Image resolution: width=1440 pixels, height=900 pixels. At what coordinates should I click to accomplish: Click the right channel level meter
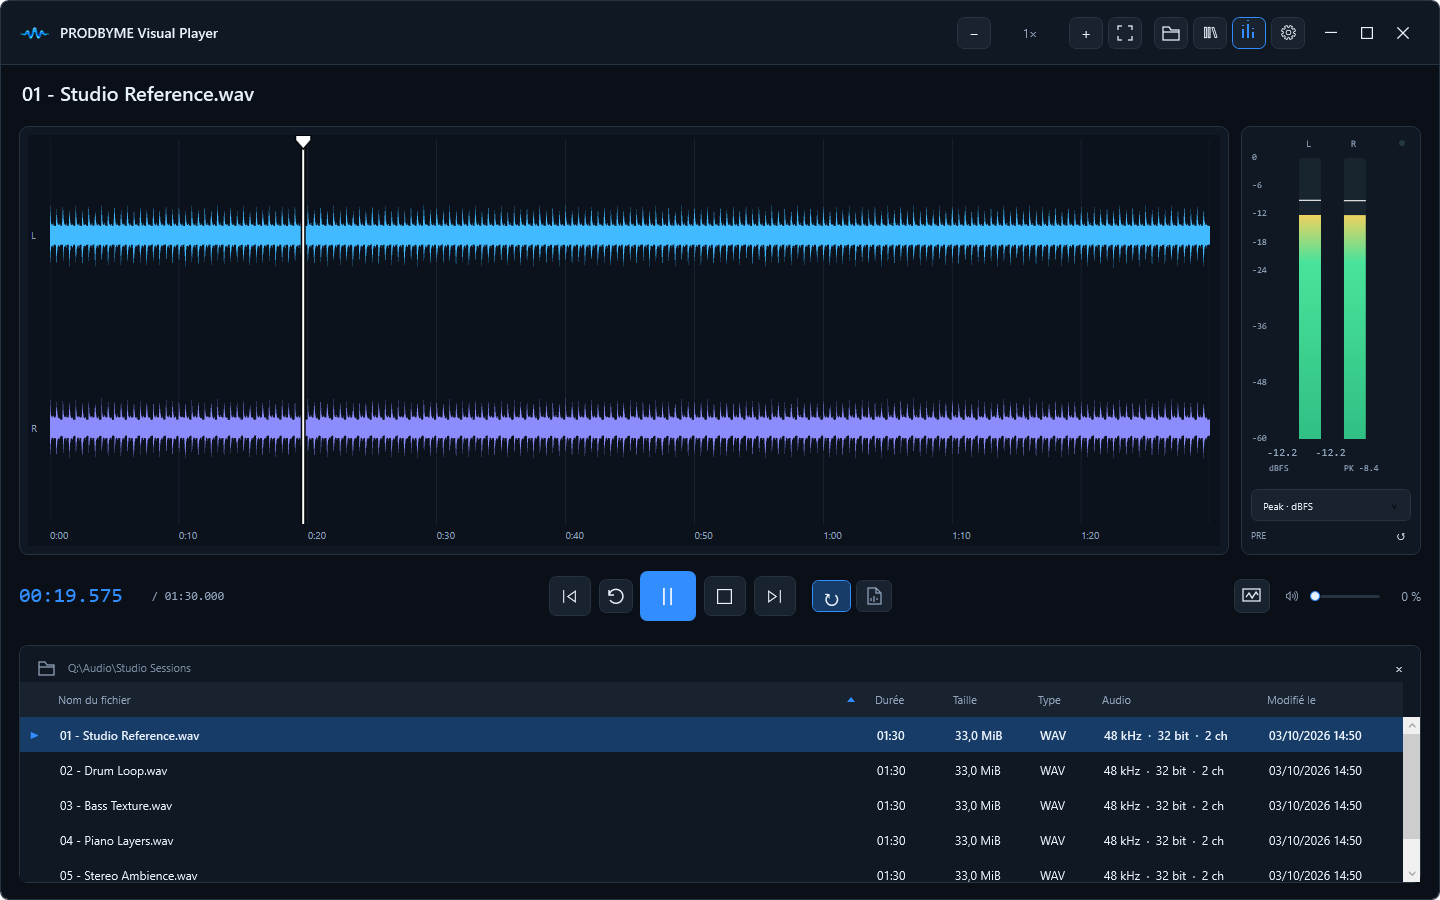coord(1355,298)
